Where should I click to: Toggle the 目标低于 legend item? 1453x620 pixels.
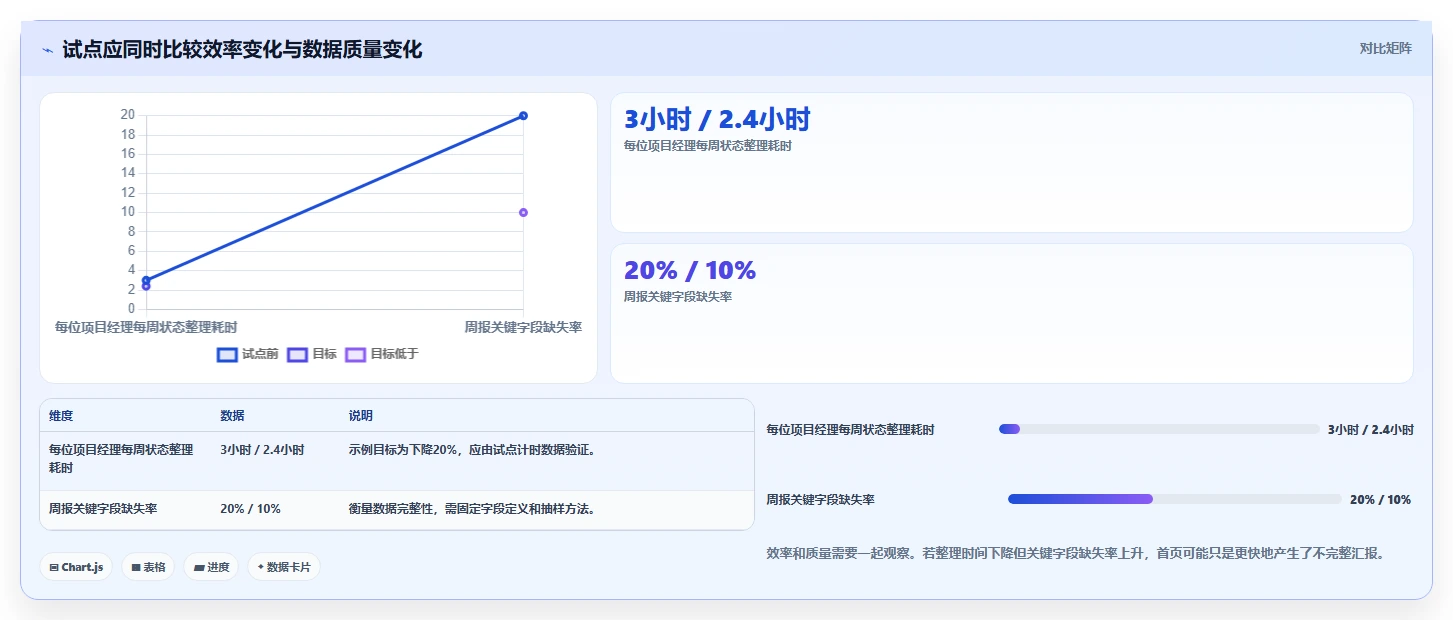tap(382, 354)
